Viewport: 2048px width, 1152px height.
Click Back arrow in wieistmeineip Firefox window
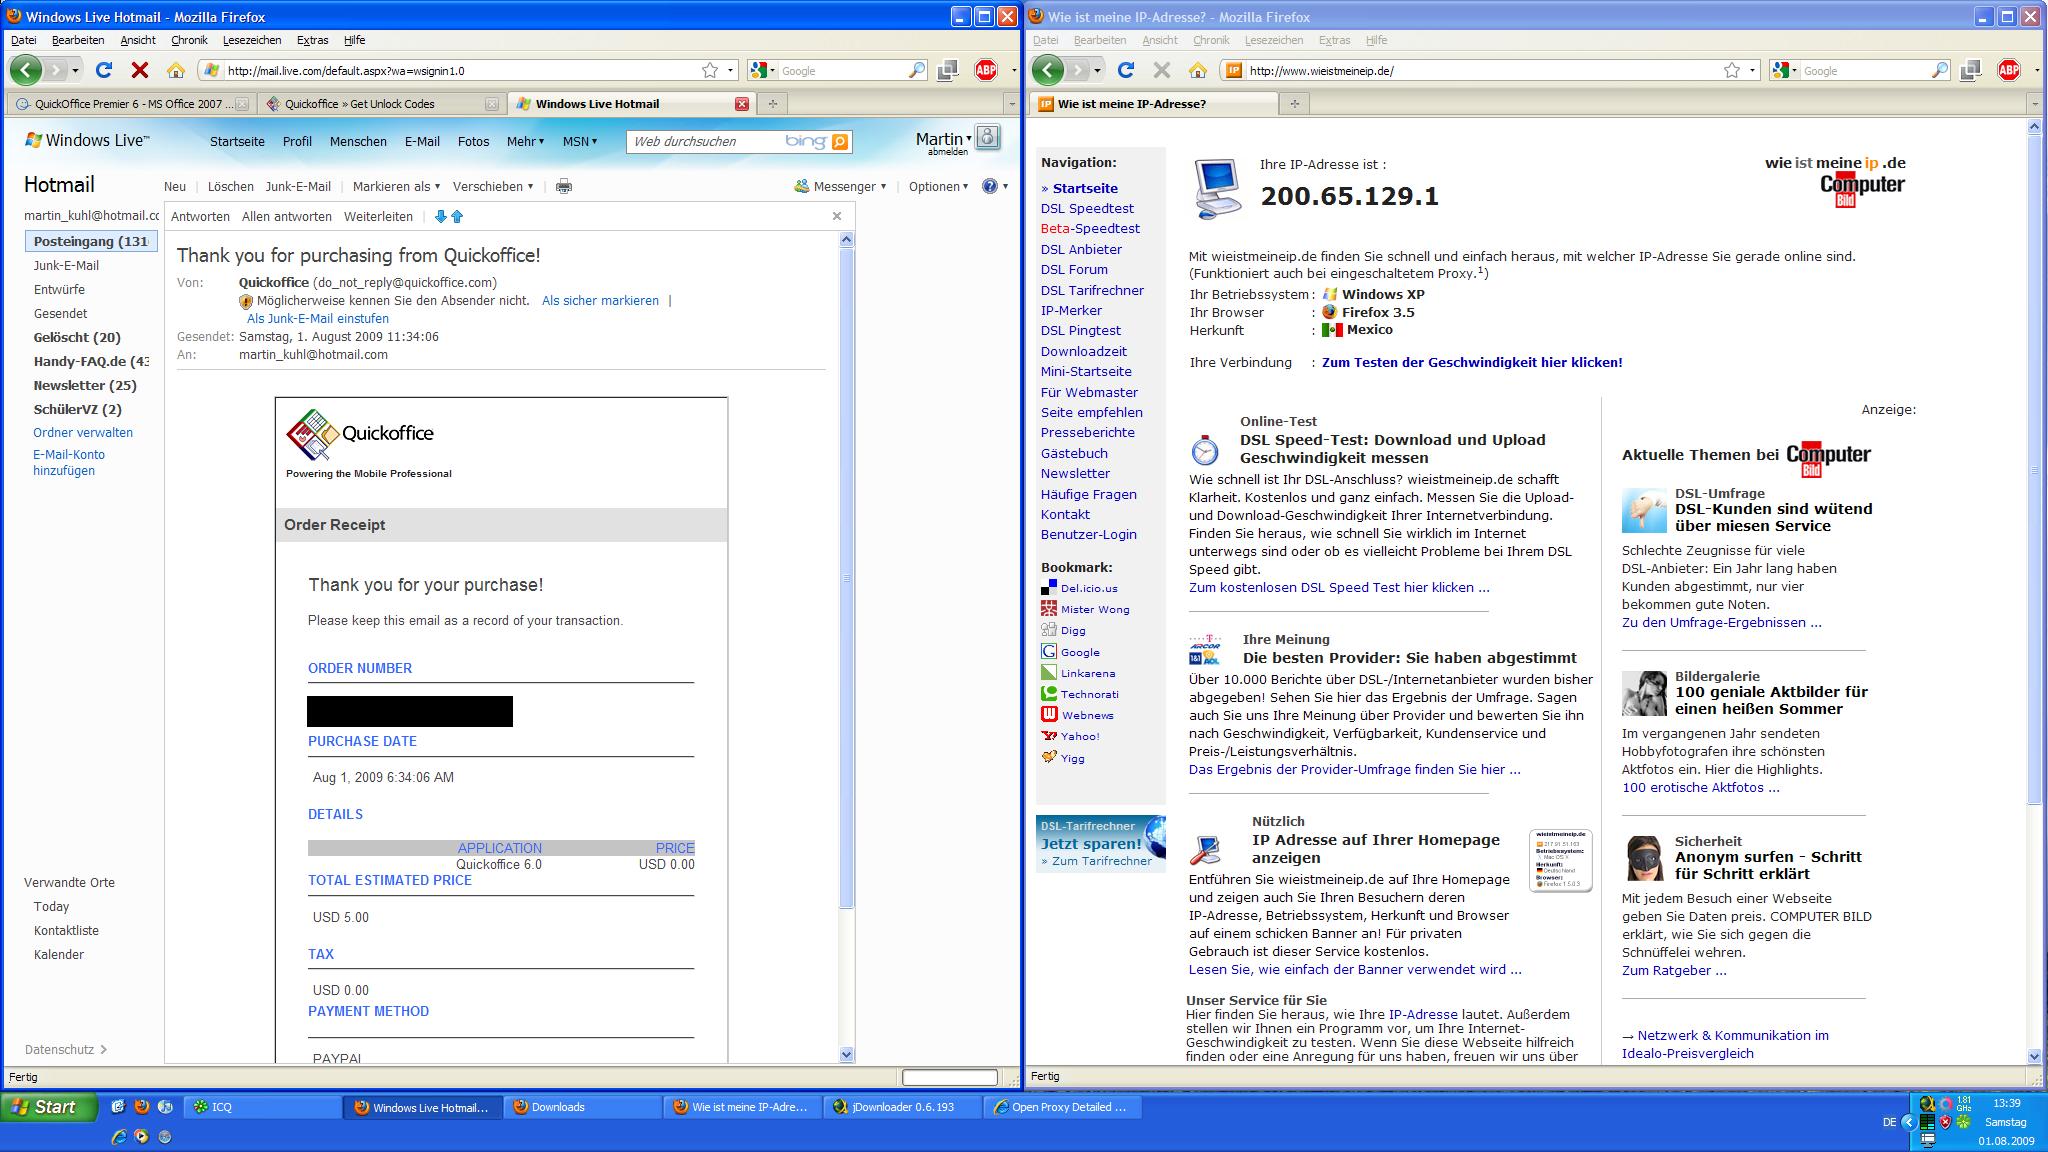pos(1048,70)
